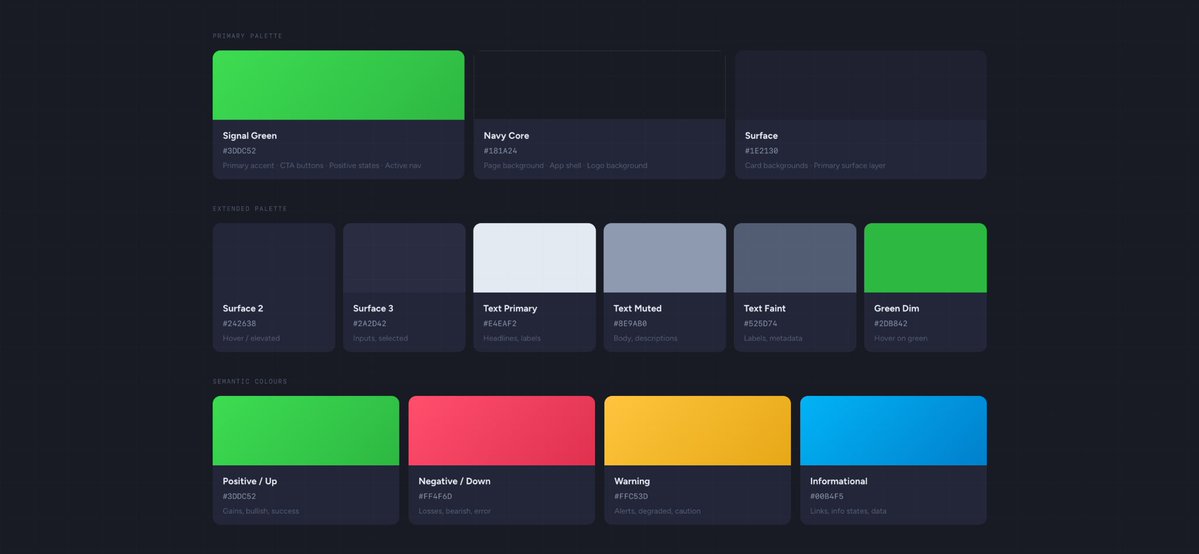1199x554 pixels.
Task: Click the hex code #1E2130
Action: click(762, 151)
